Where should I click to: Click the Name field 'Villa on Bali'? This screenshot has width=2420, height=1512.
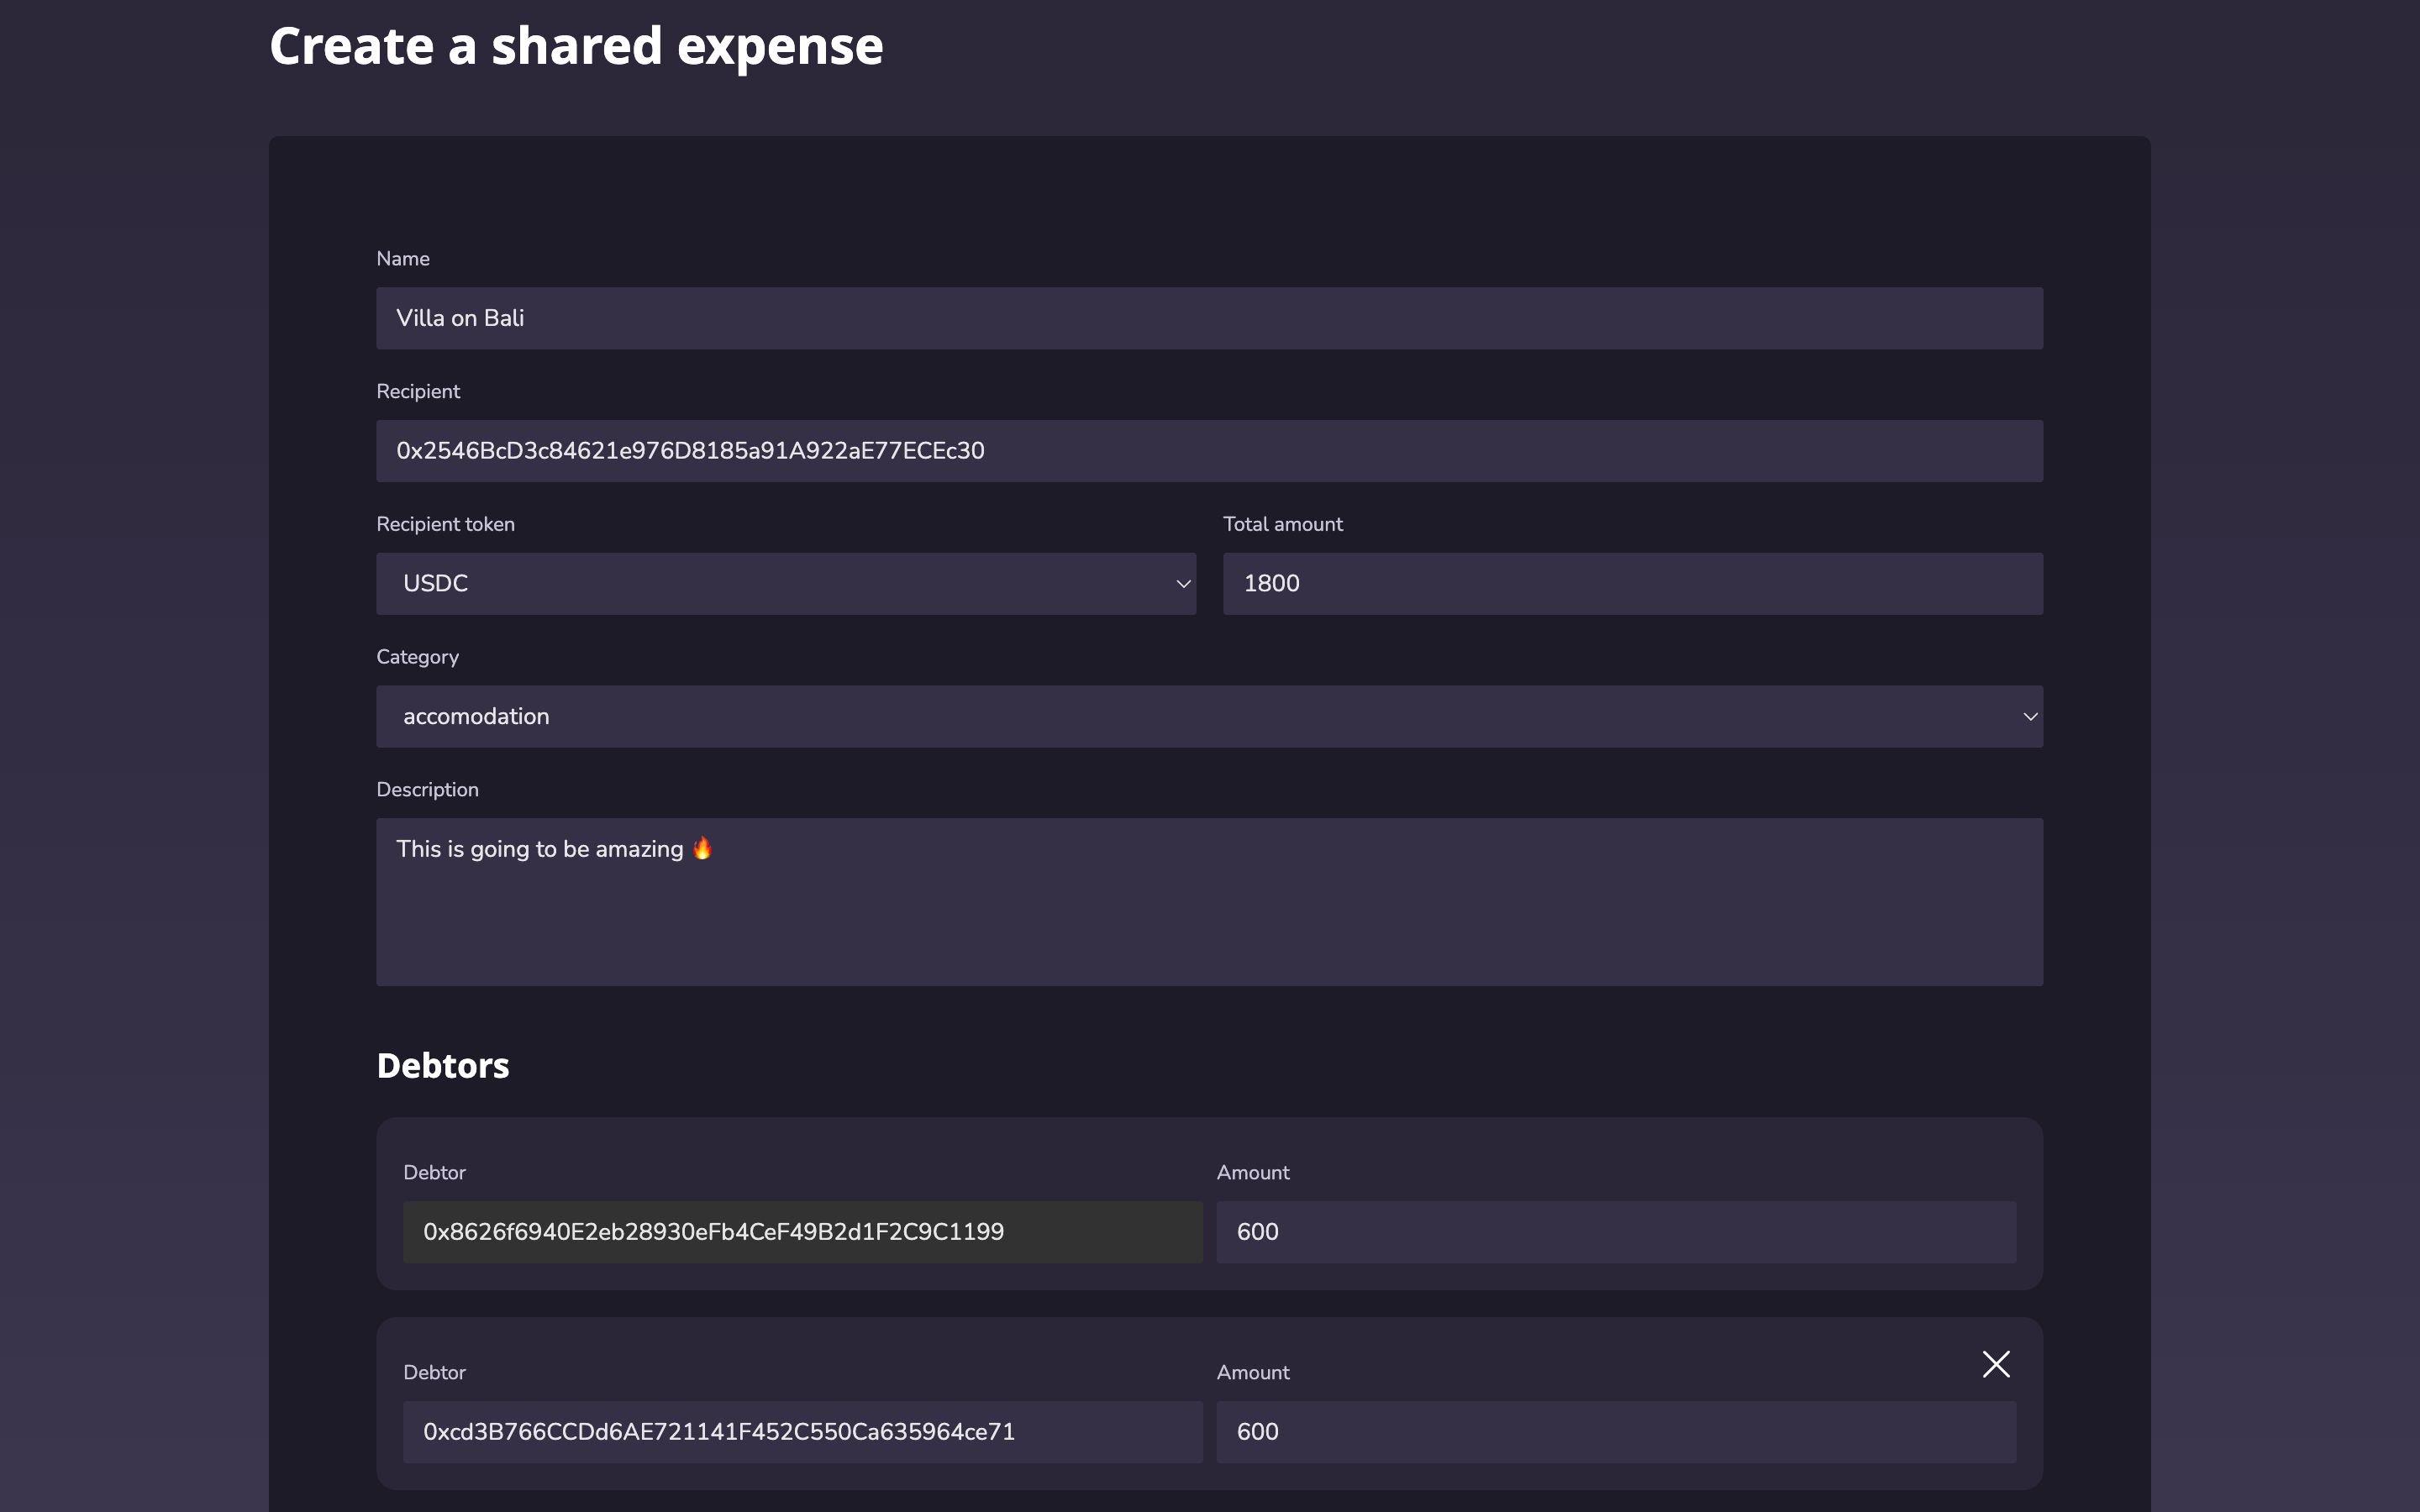[1210, 319]
